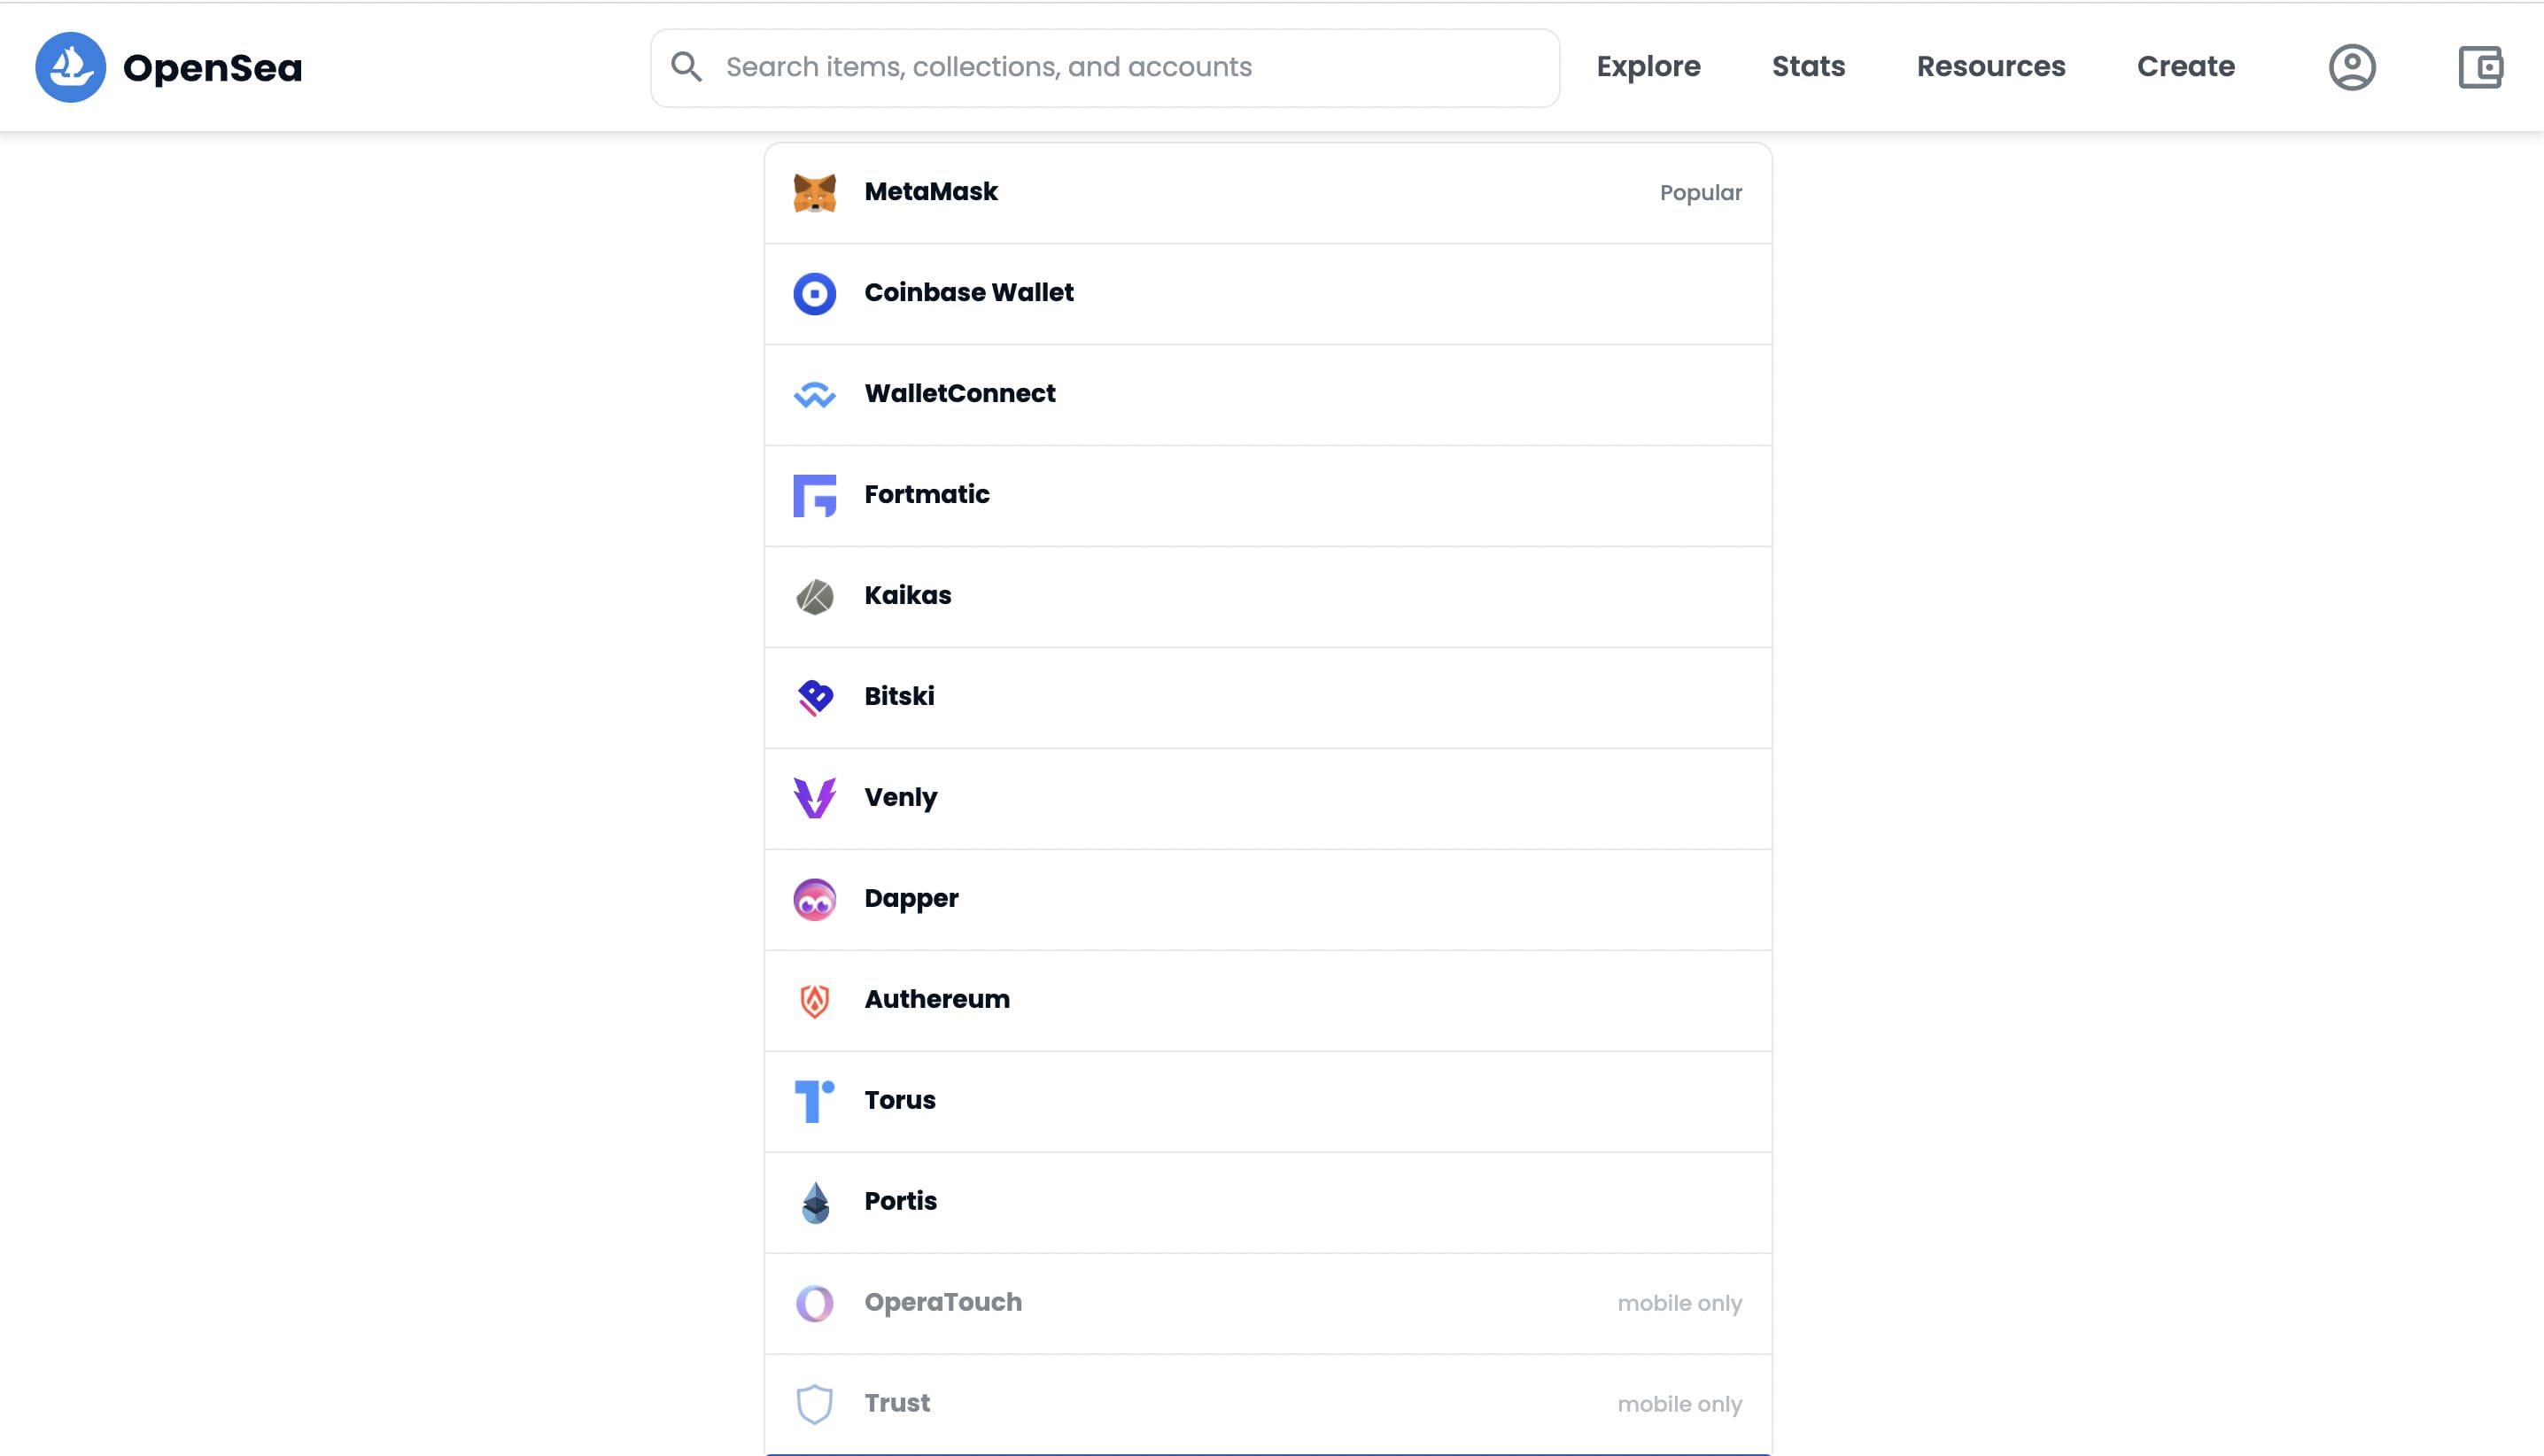Go to the Stats page
The height and width of the screenshot is (1456, 2544).
[x=1807, y=66]
